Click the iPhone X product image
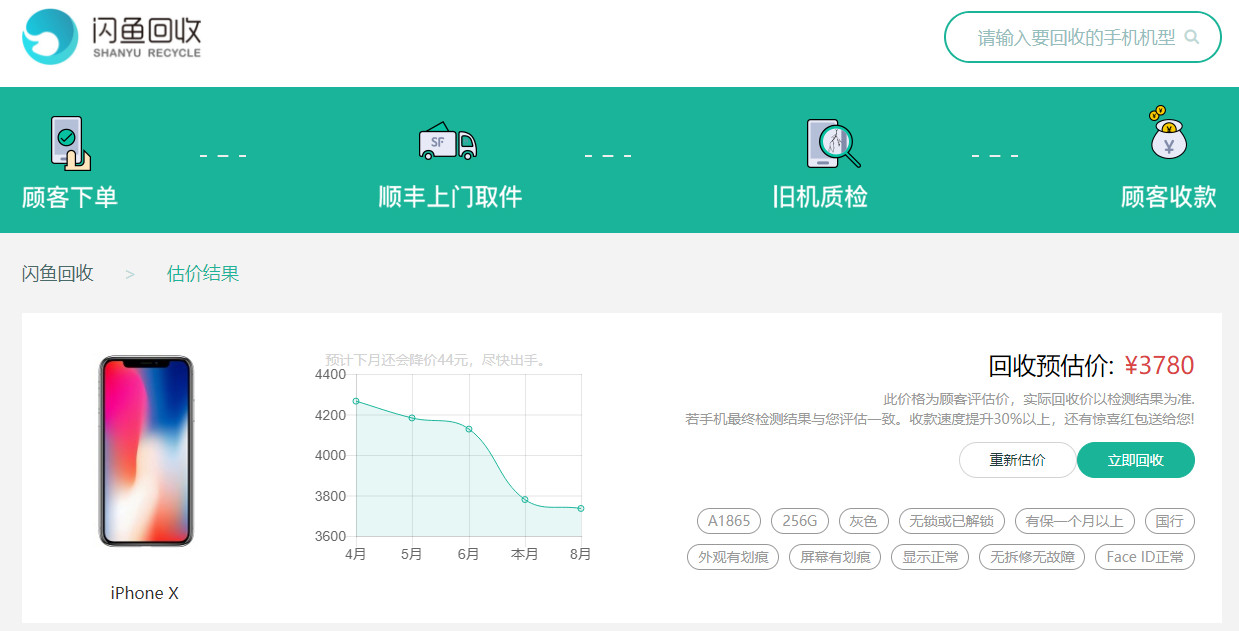Viewport: 1239px width, 631px height. (x=145, y=451)
